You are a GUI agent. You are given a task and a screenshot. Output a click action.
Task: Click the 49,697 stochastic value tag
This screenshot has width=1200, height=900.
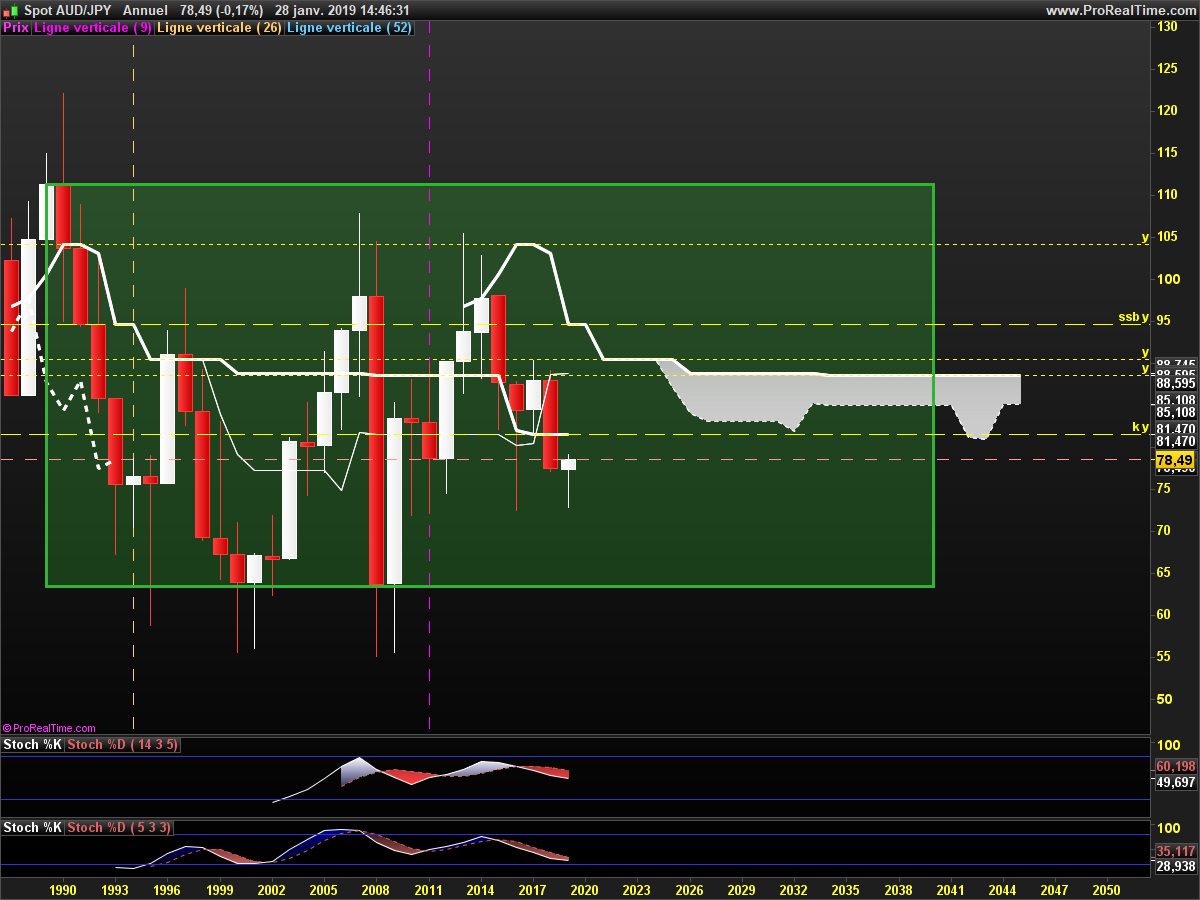(1175, 783)
